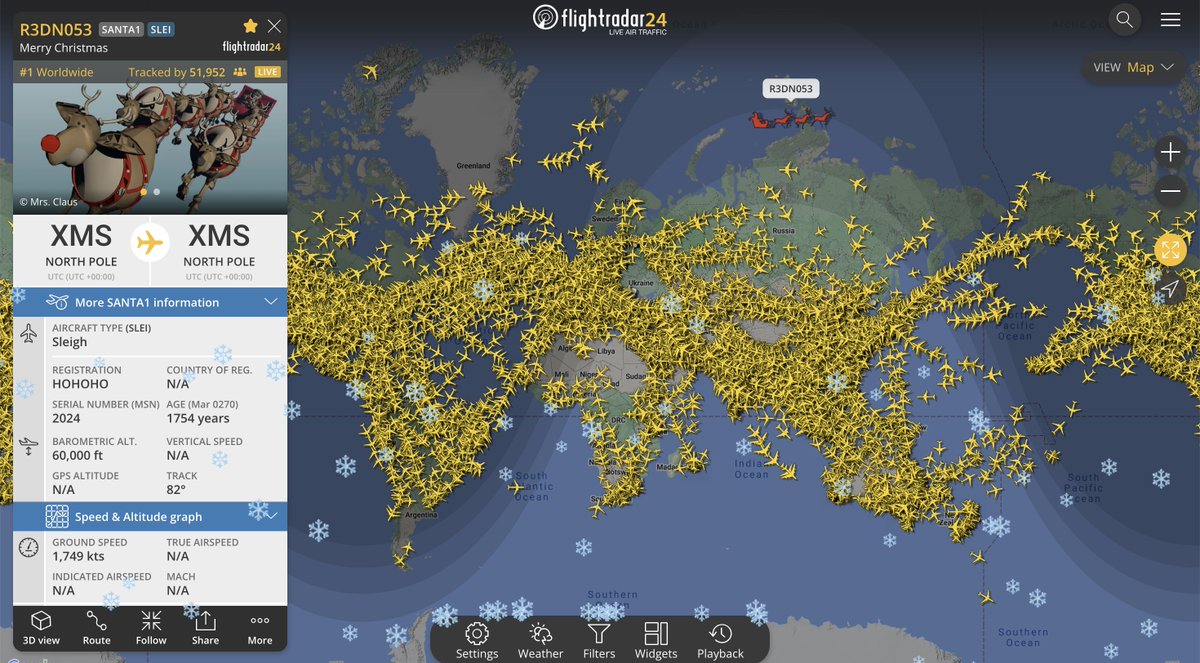This screenshot has width=1200, height=663.
Task: Open More flight options
Action: pyautogui.click(x=260, y=628)
